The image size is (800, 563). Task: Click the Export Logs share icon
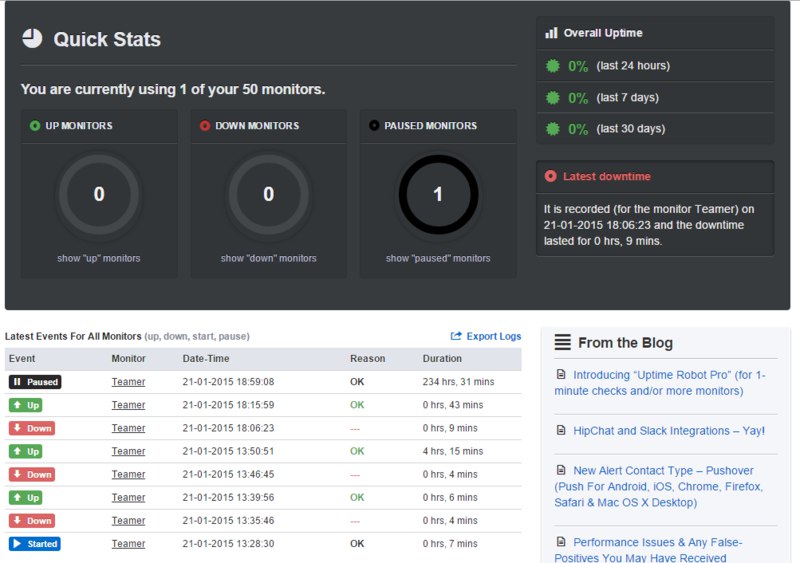click(x=456, y=336)
